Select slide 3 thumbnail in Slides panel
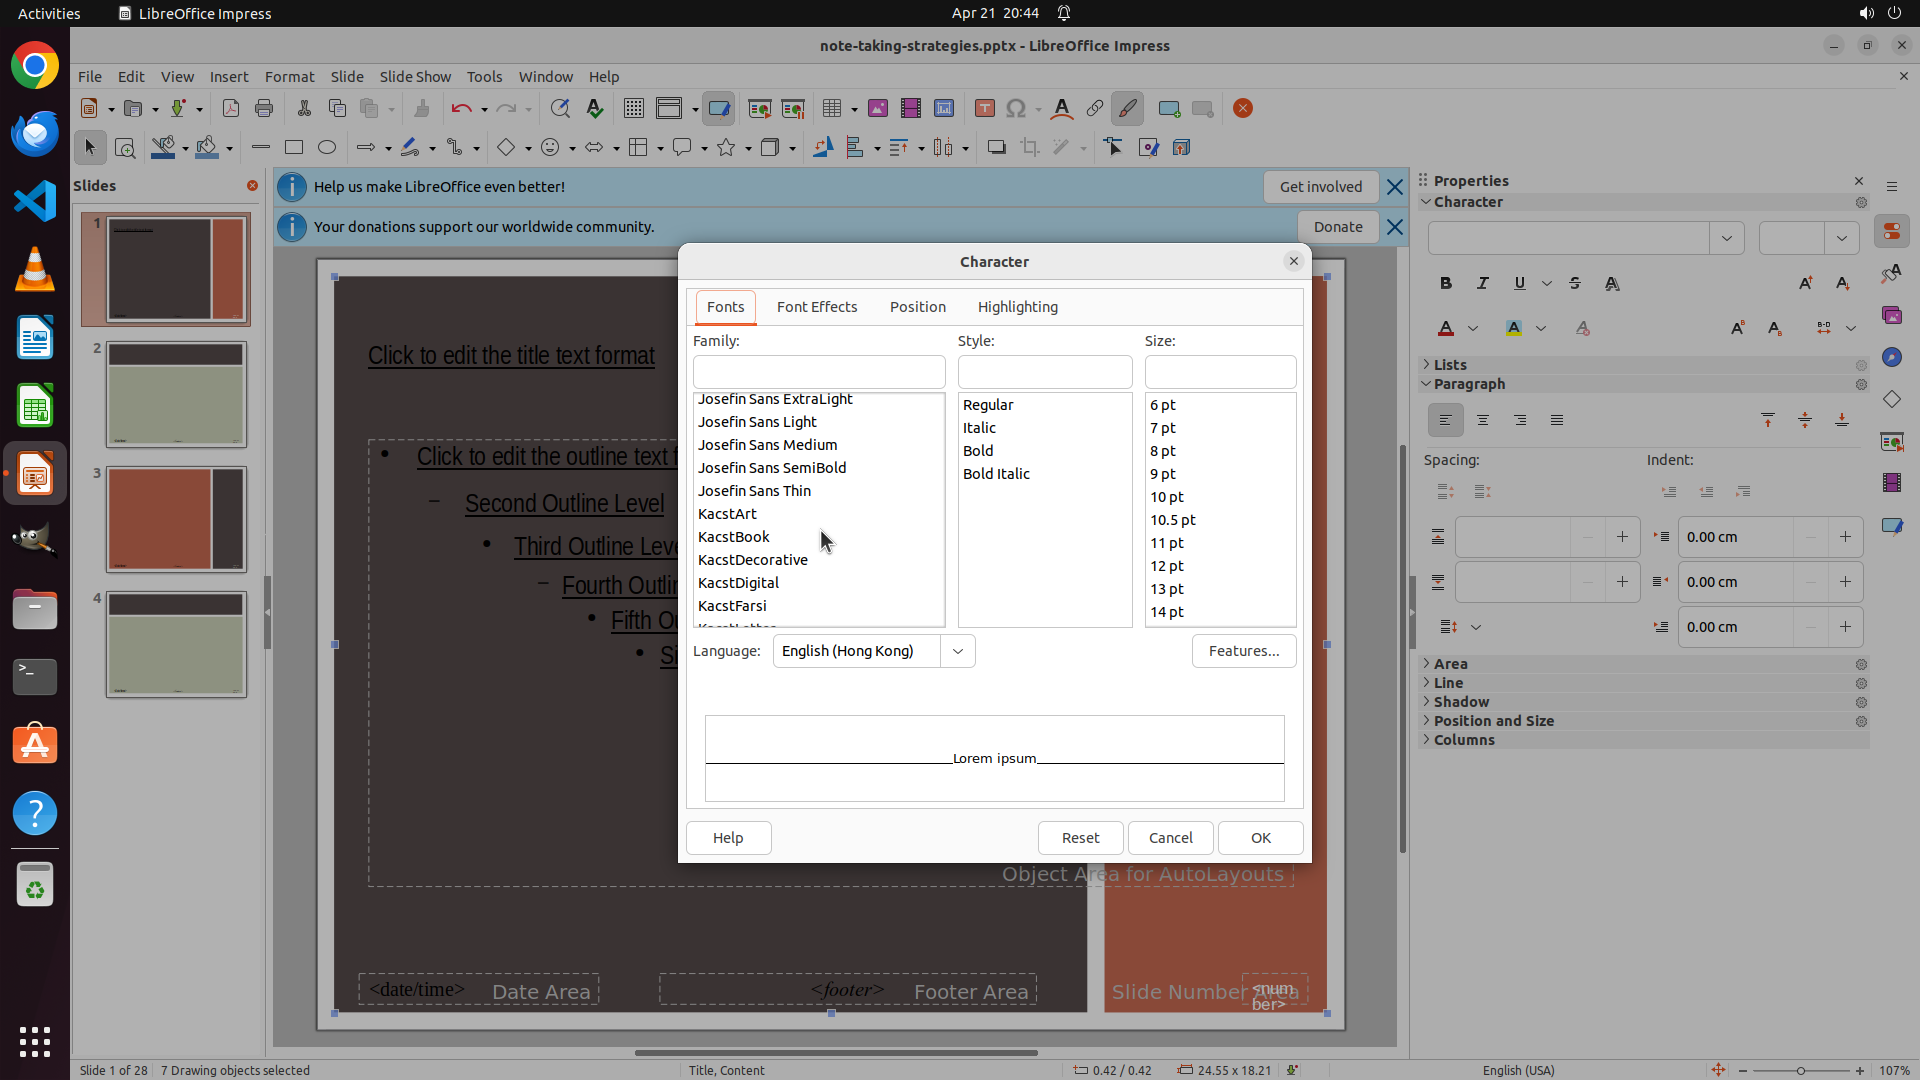The height and width of the screenshot is (1080, 1920). coord(176,519)
